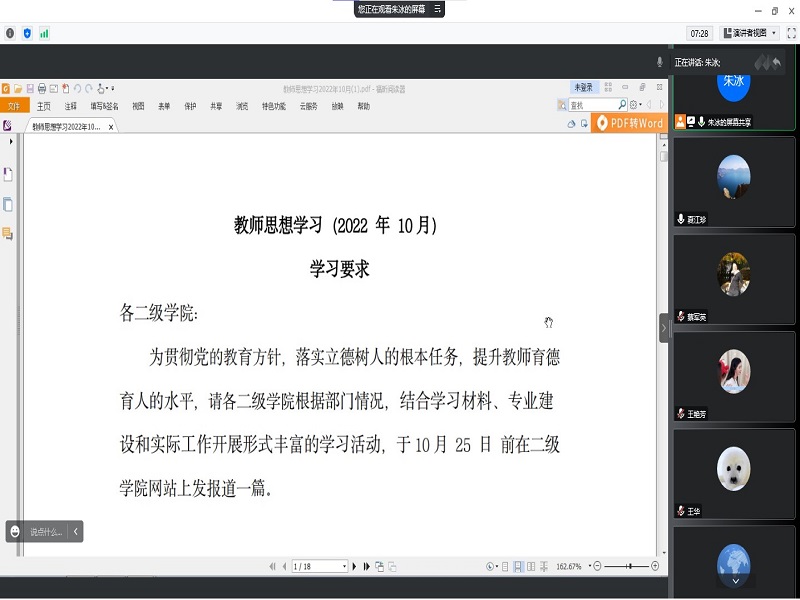Click the zoom out minus icon
800x600 pixels.
[597, 566]
